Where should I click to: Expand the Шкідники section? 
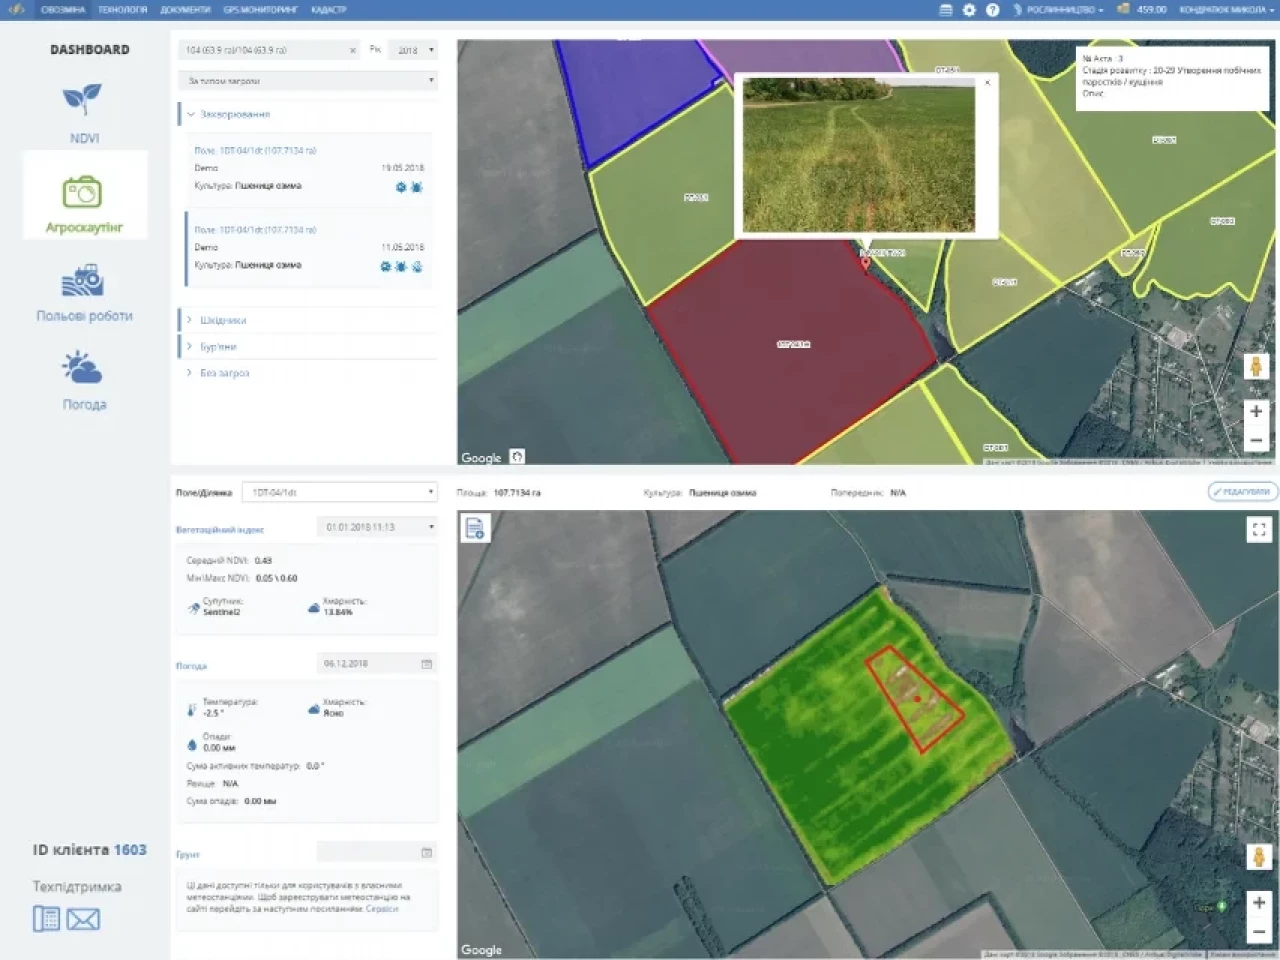pos(222,320)
